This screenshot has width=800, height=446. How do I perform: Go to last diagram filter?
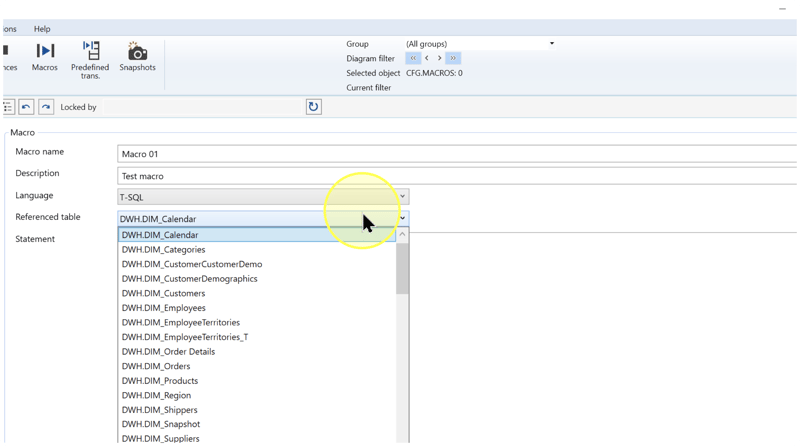[453, 58]
